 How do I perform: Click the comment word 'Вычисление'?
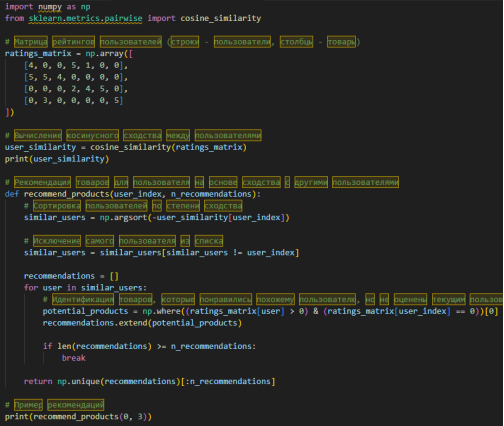point(38,135)
